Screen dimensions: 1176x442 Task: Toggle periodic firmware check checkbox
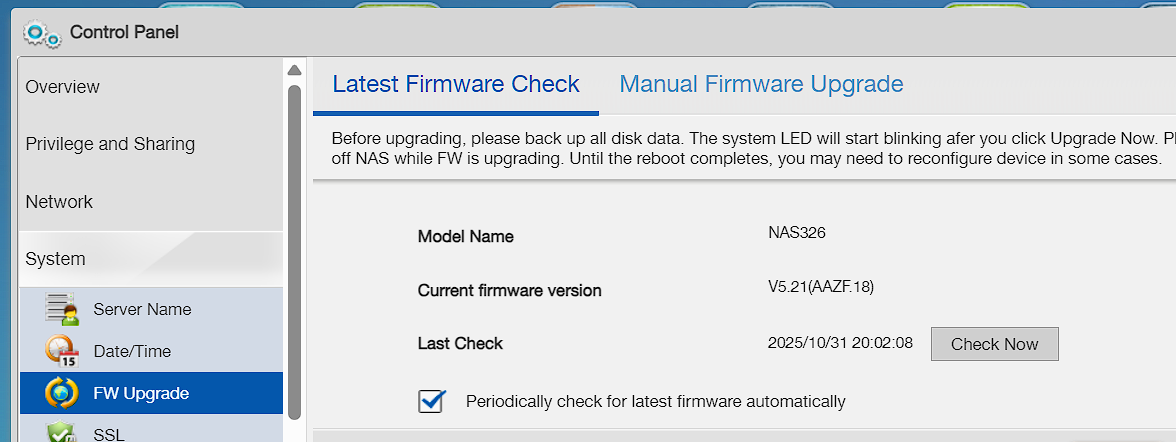[431, 401]
